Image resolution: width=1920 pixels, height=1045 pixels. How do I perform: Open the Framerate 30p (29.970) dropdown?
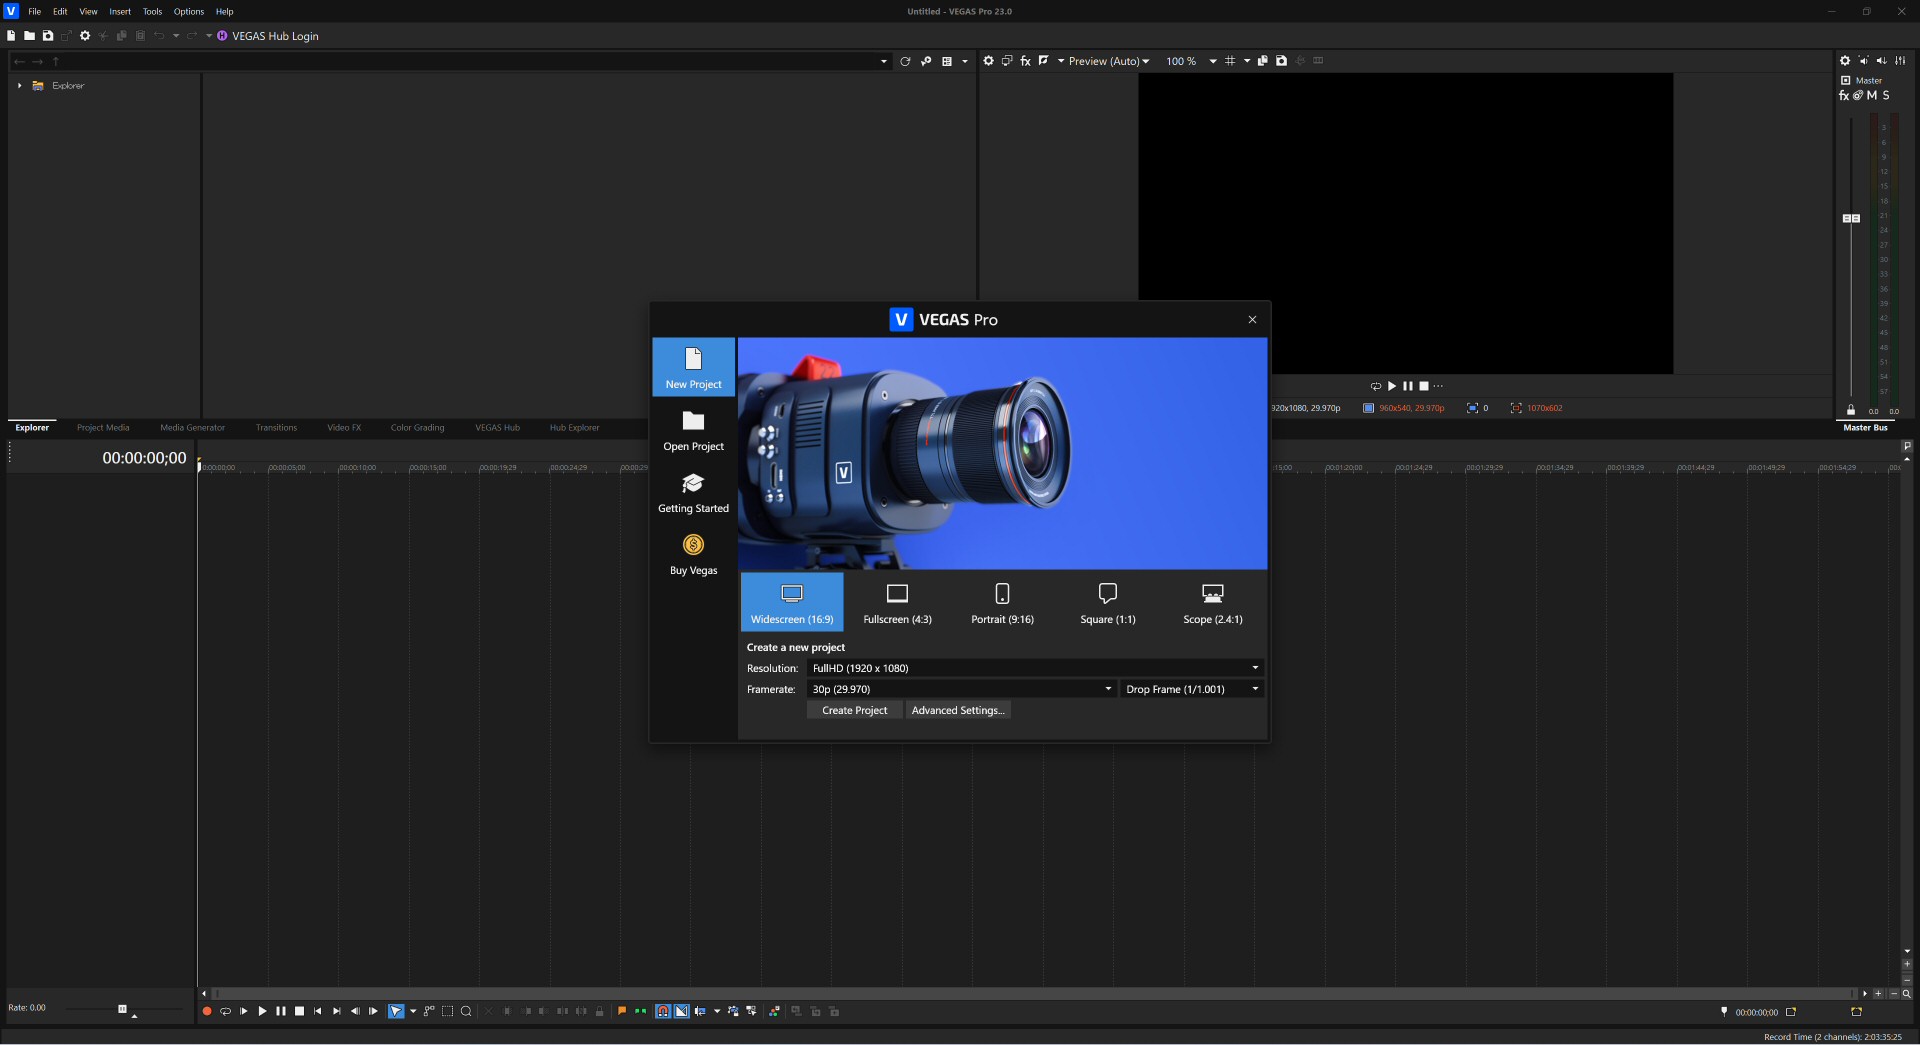[962, 689]
